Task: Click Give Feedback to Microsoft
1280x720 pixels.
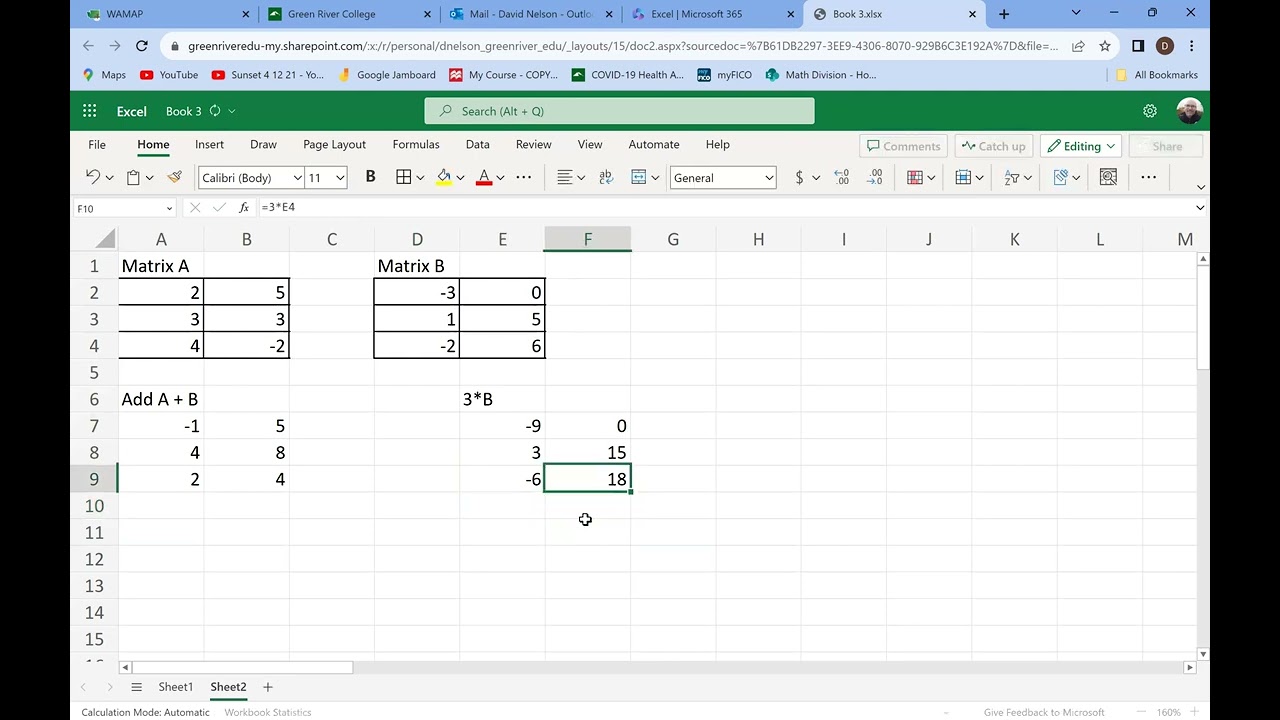Action: coord(1044,712)
